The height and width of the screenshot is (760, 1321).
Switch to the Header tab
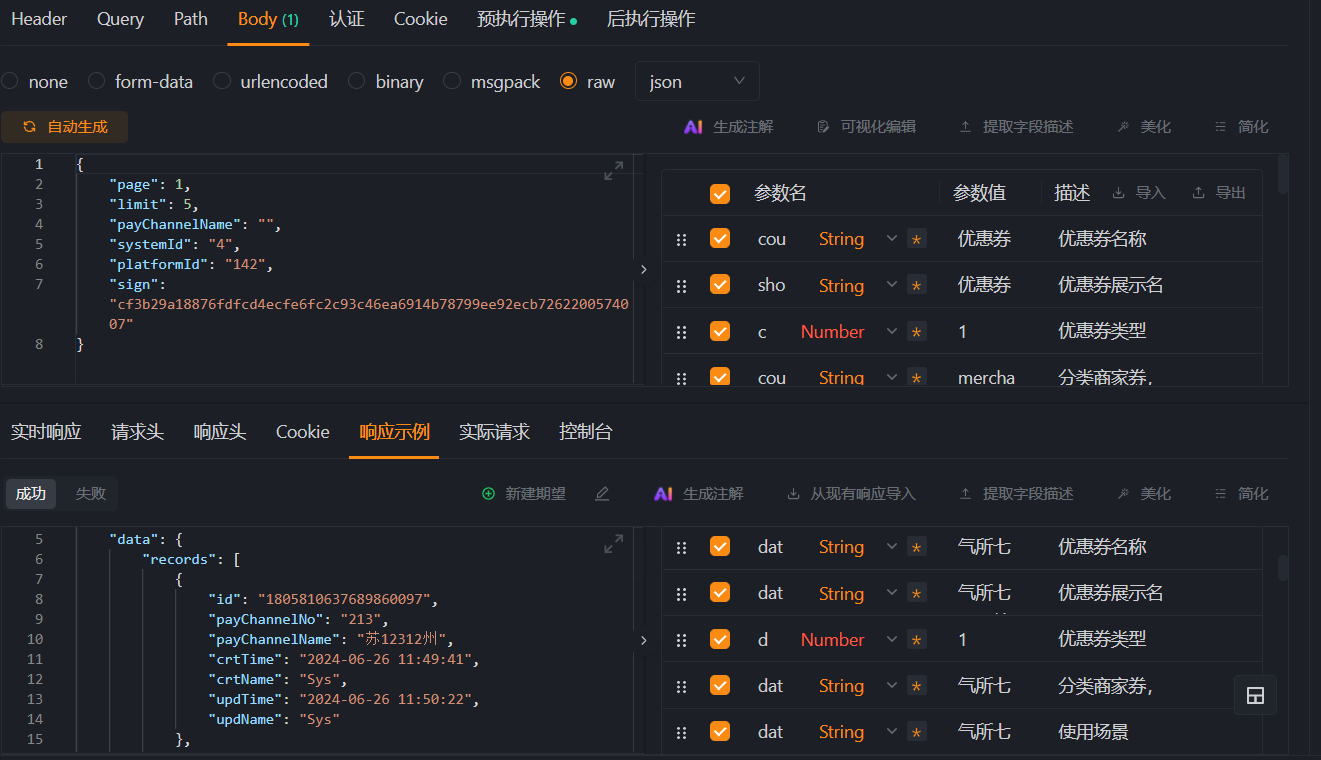pyautogui.click(x=39, y=19)
